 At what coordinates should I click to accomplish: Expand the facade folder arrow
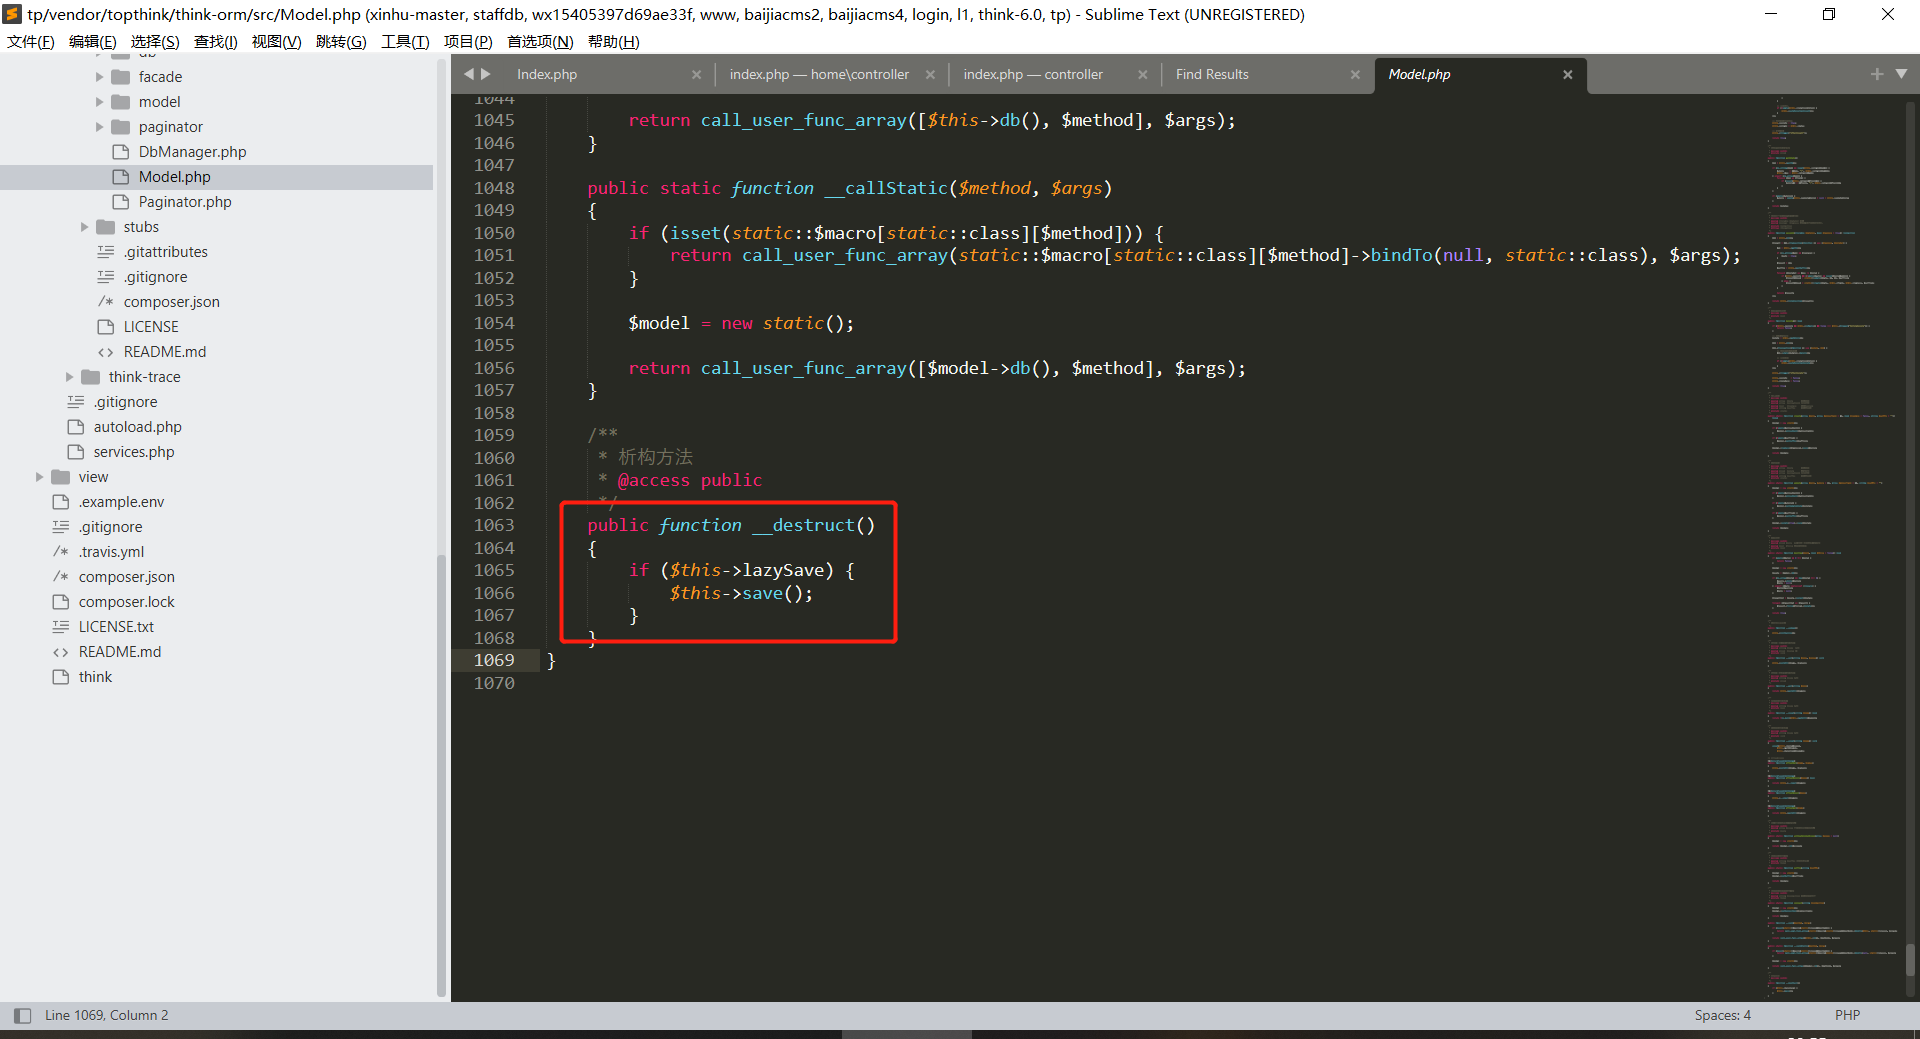click(99, 77)
